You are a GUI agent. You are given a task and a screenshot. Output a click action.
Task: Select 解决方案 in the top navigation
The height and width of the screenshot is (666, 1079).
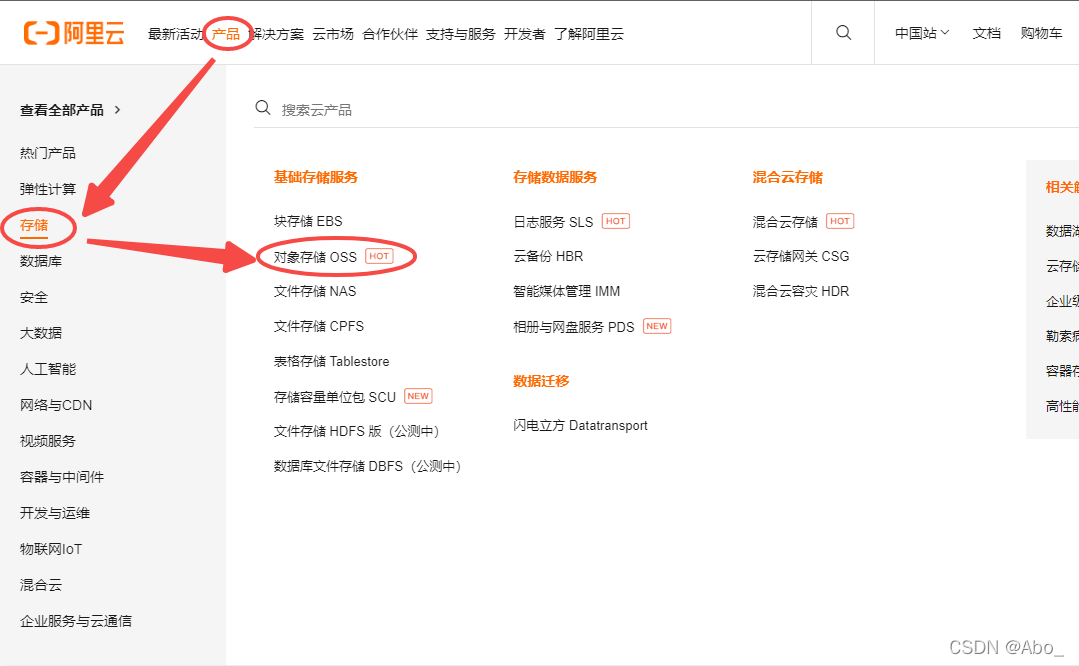[x=278, y=32]
